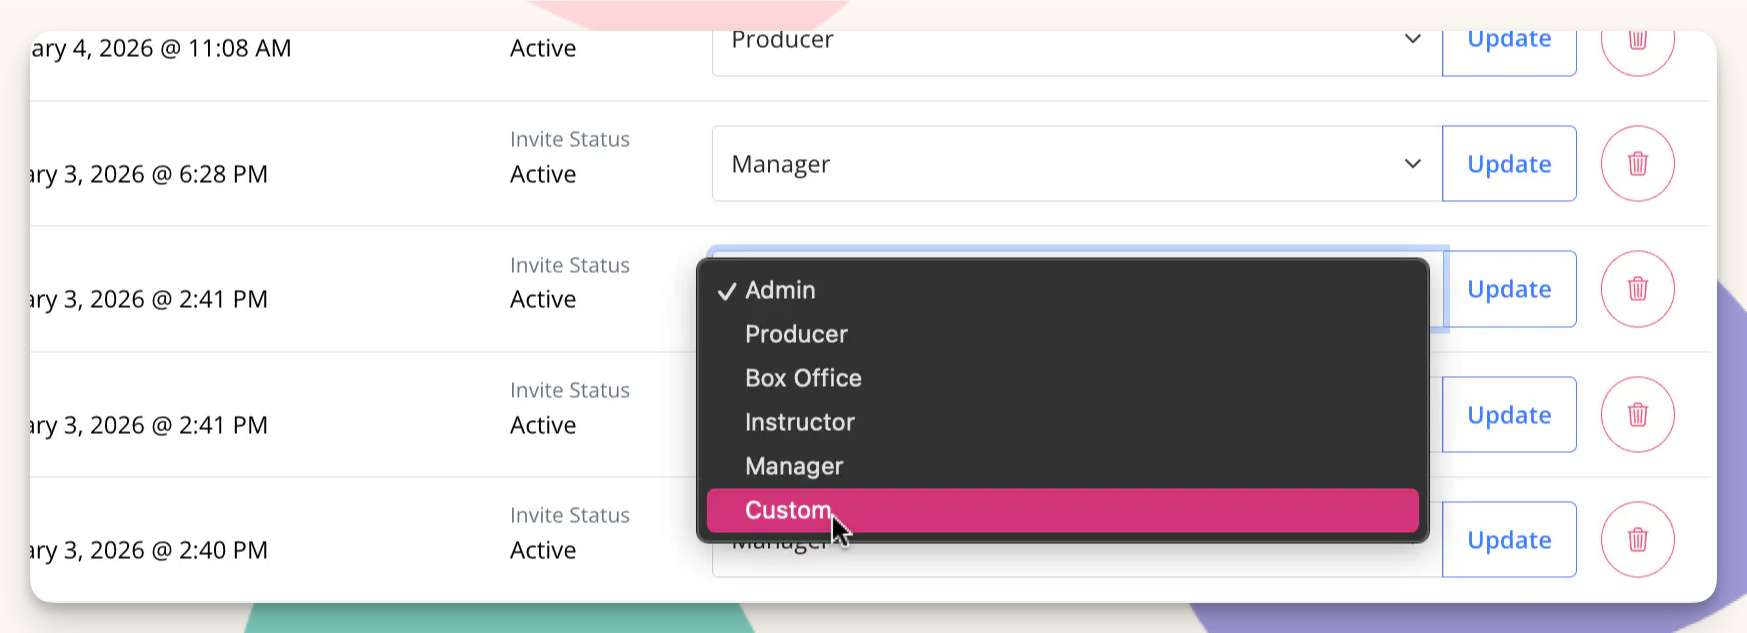Click the Active status in the 6:28 PM row
This screenshot has height=633, width=1747.
coord(543,175)
